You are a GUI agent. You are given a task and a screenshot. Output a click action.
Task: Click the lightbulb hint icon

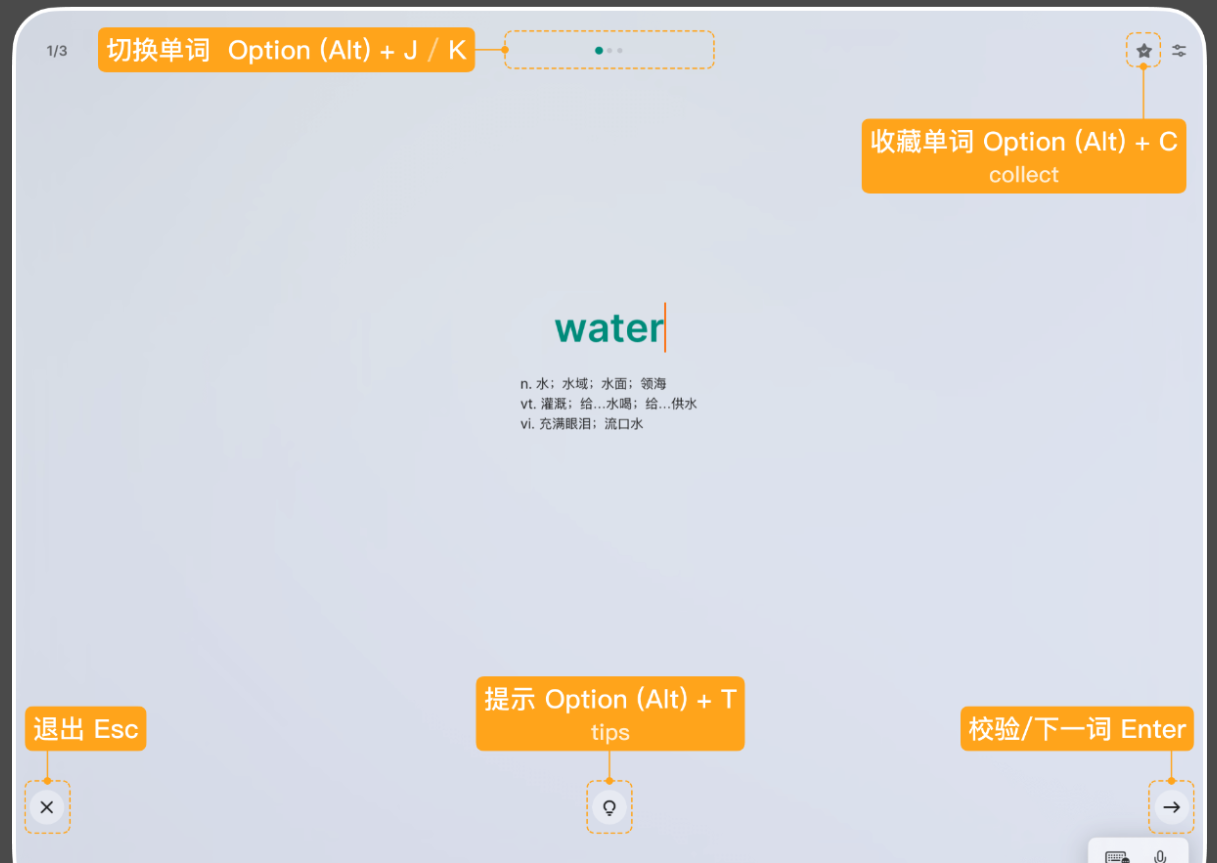pyautogui.click(x=609, y=807)
